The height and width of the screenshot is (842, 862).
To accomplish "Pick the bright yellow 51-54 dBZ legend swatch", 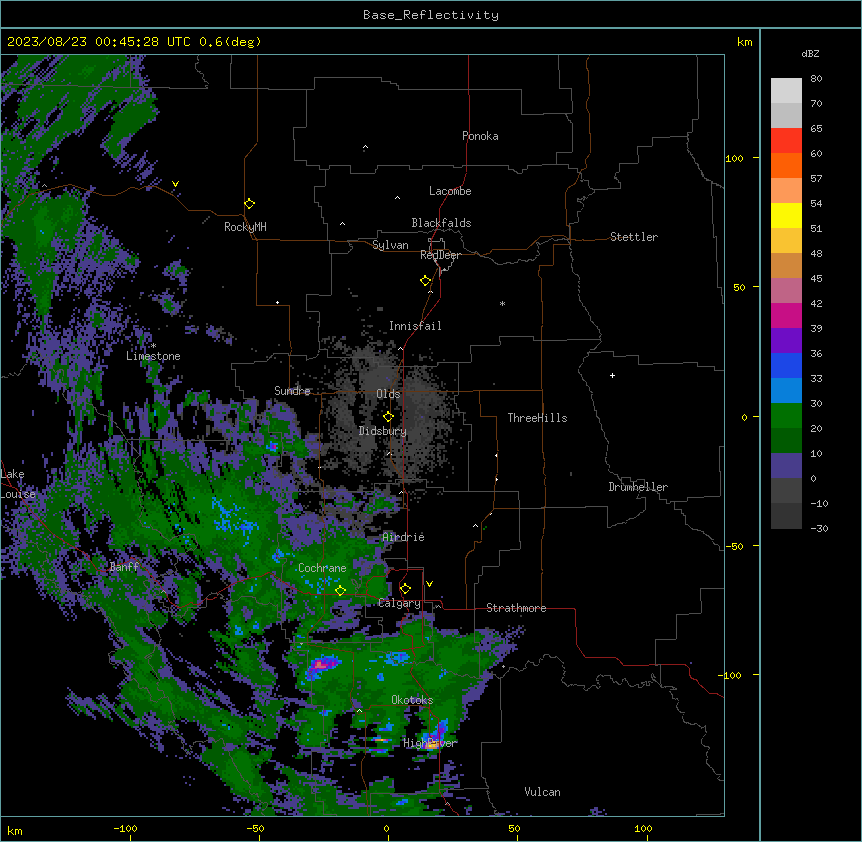I will pyautogui.click(x=786, y=215).
